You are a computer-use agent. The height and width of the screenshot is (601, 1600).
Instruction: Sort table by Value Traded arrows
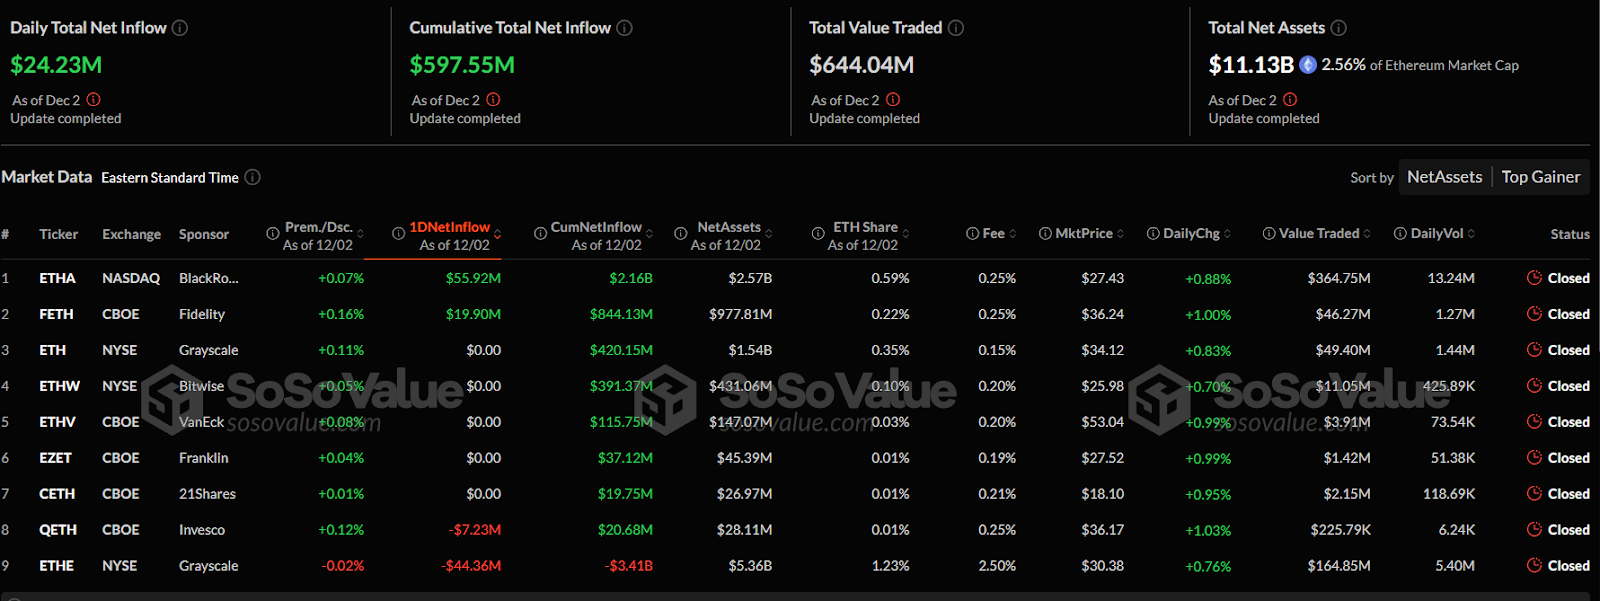point(1367,234)
